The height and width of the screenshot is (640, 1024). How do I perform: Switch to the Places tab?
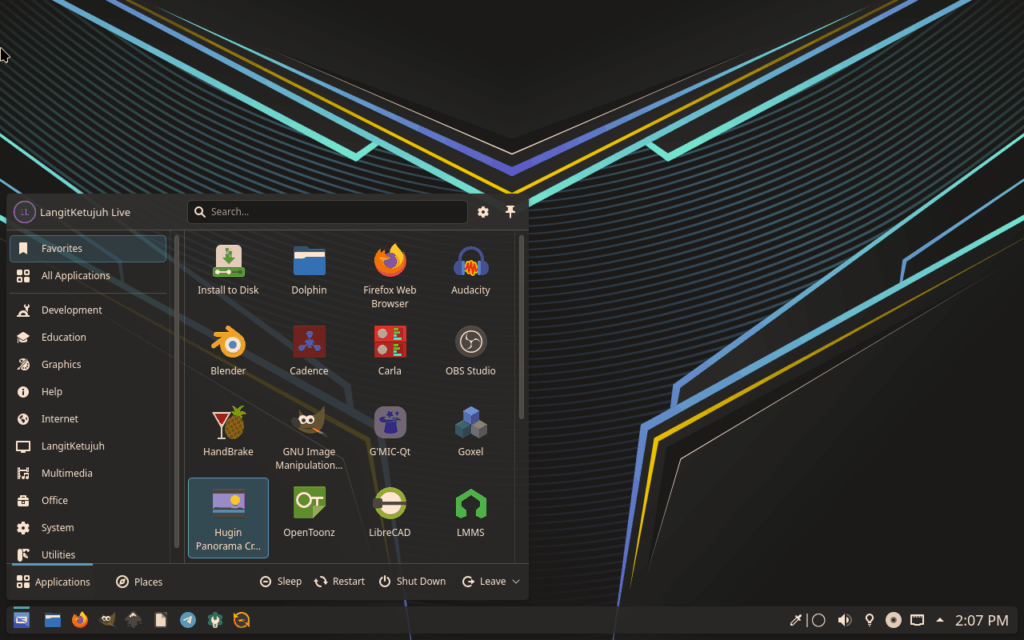139,581
